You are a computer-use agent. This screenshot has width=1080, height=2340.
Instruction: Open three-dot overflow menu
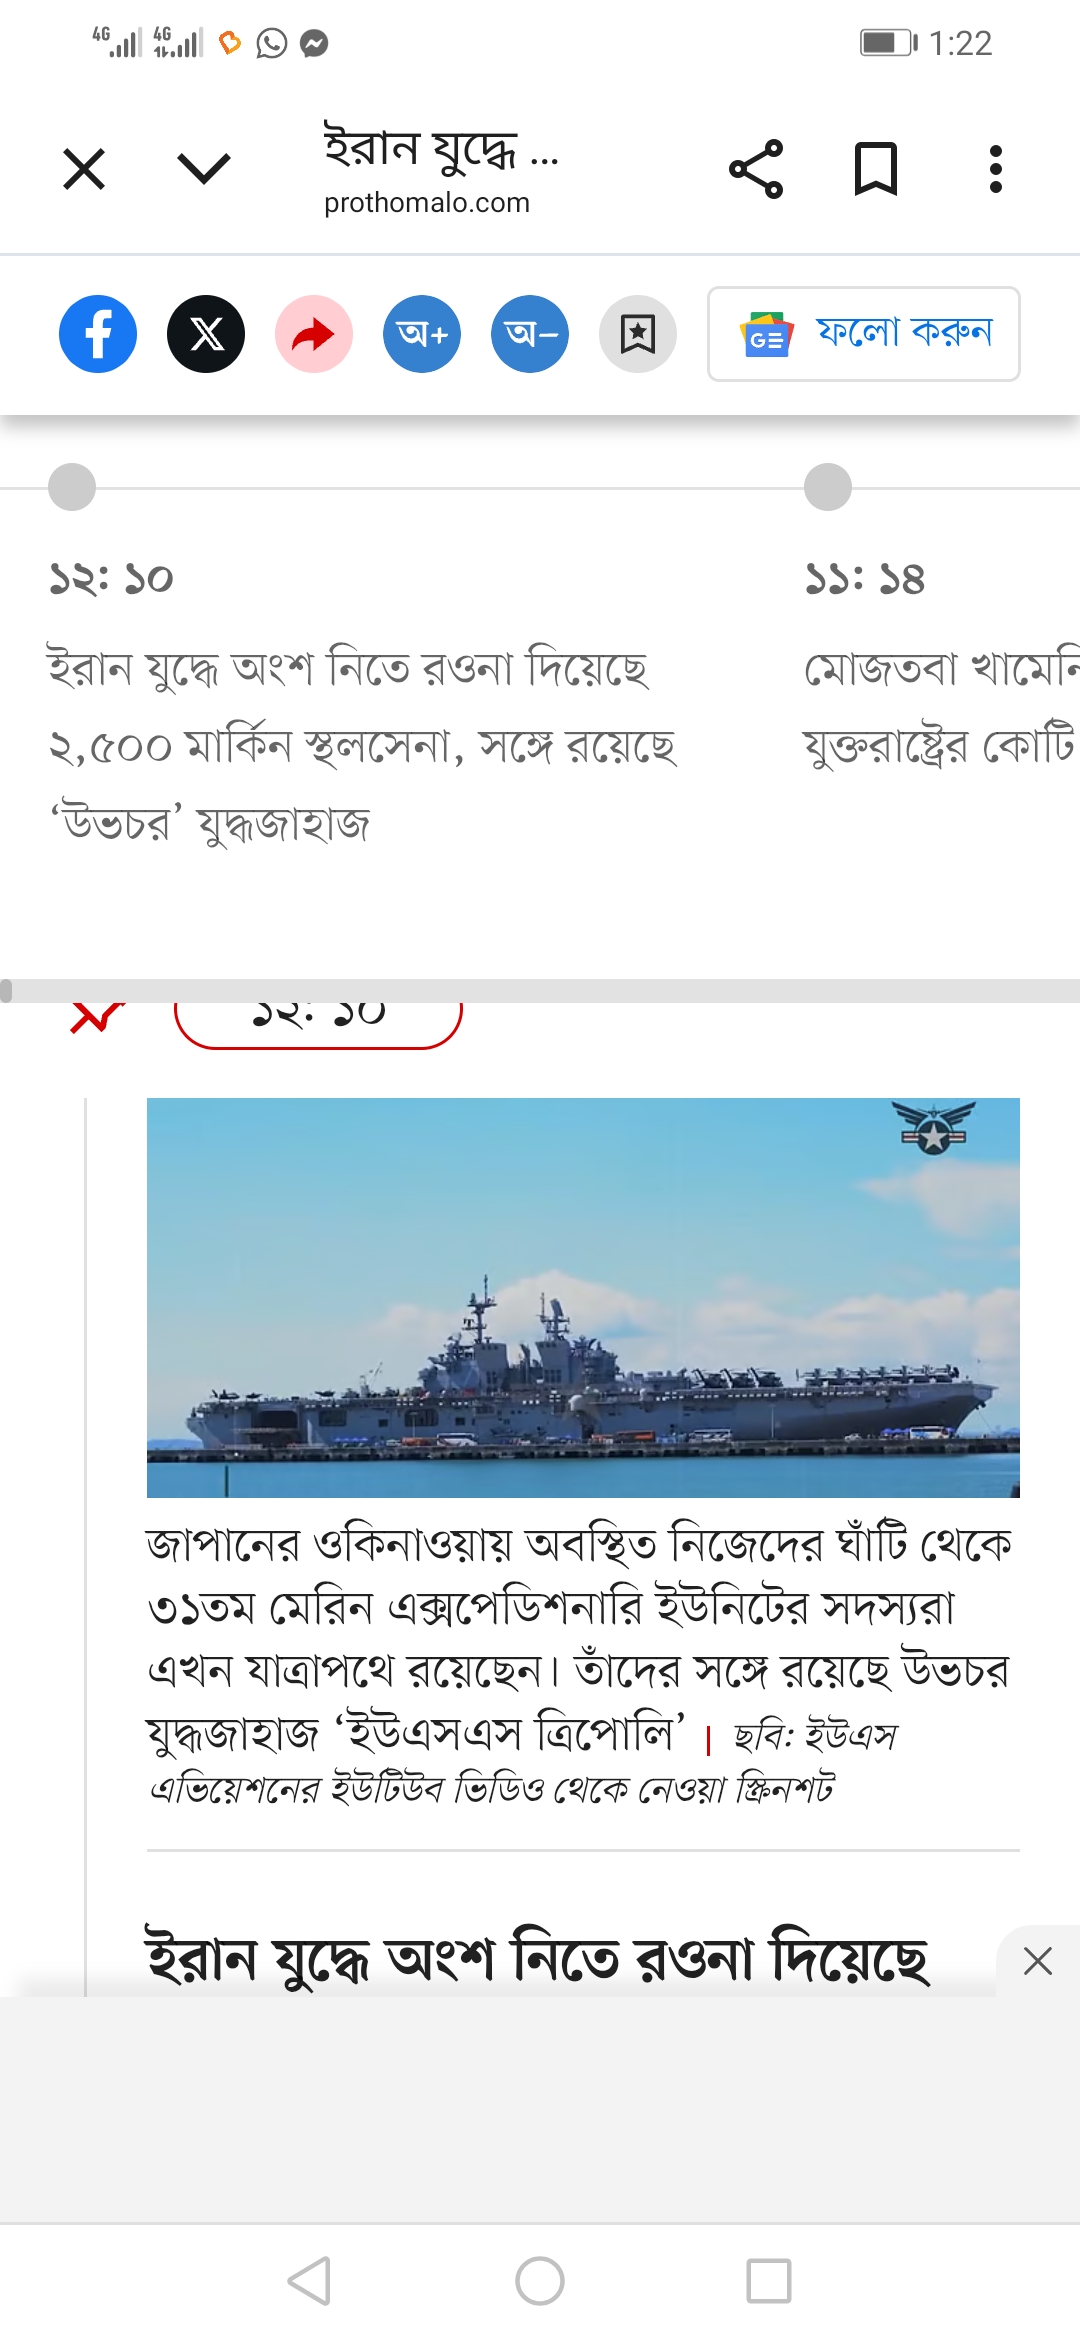click(x=995, y=169)
